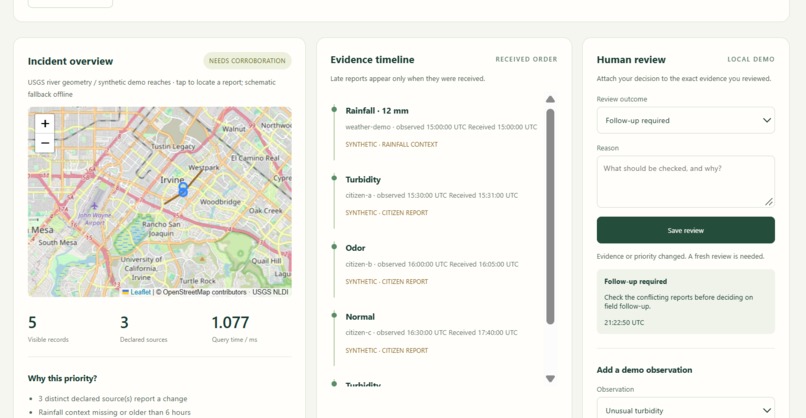The height and width of the screenshot is (418, 806).
Task: Open the Review outcome dropdown
Action: (685, 120)
